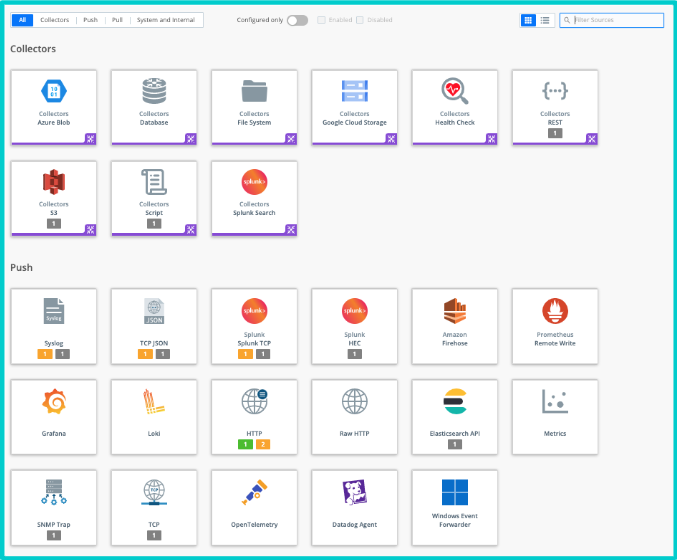The width and height of the screenshot is (677, 560).
Task: Click the Prometheus Remote Write icon
Action: tap(555, 310)
